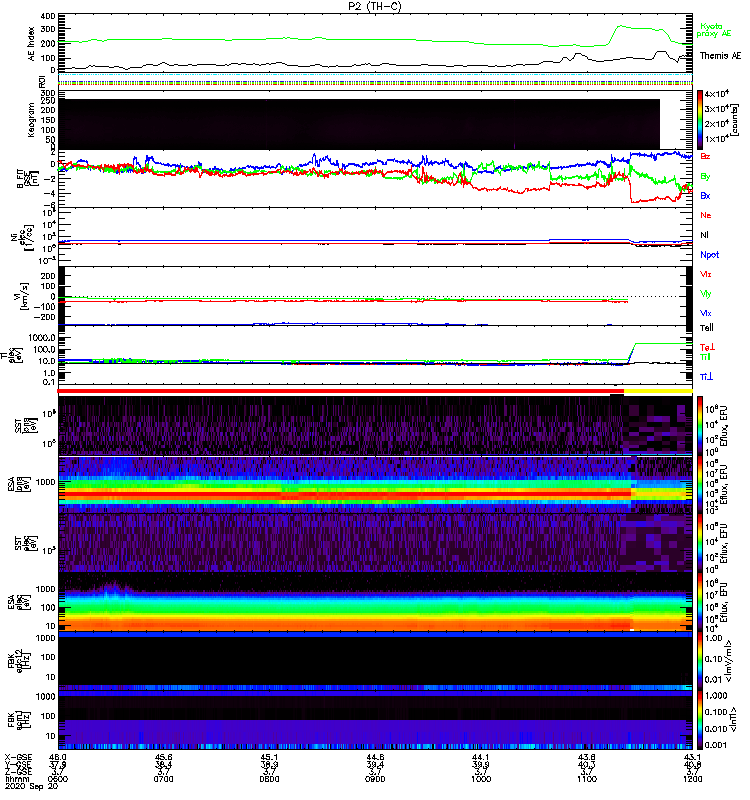Click the 1200 time tick label
Image resolution: width=750 pixels, height=800 pixels.
[x=692, y=779]
